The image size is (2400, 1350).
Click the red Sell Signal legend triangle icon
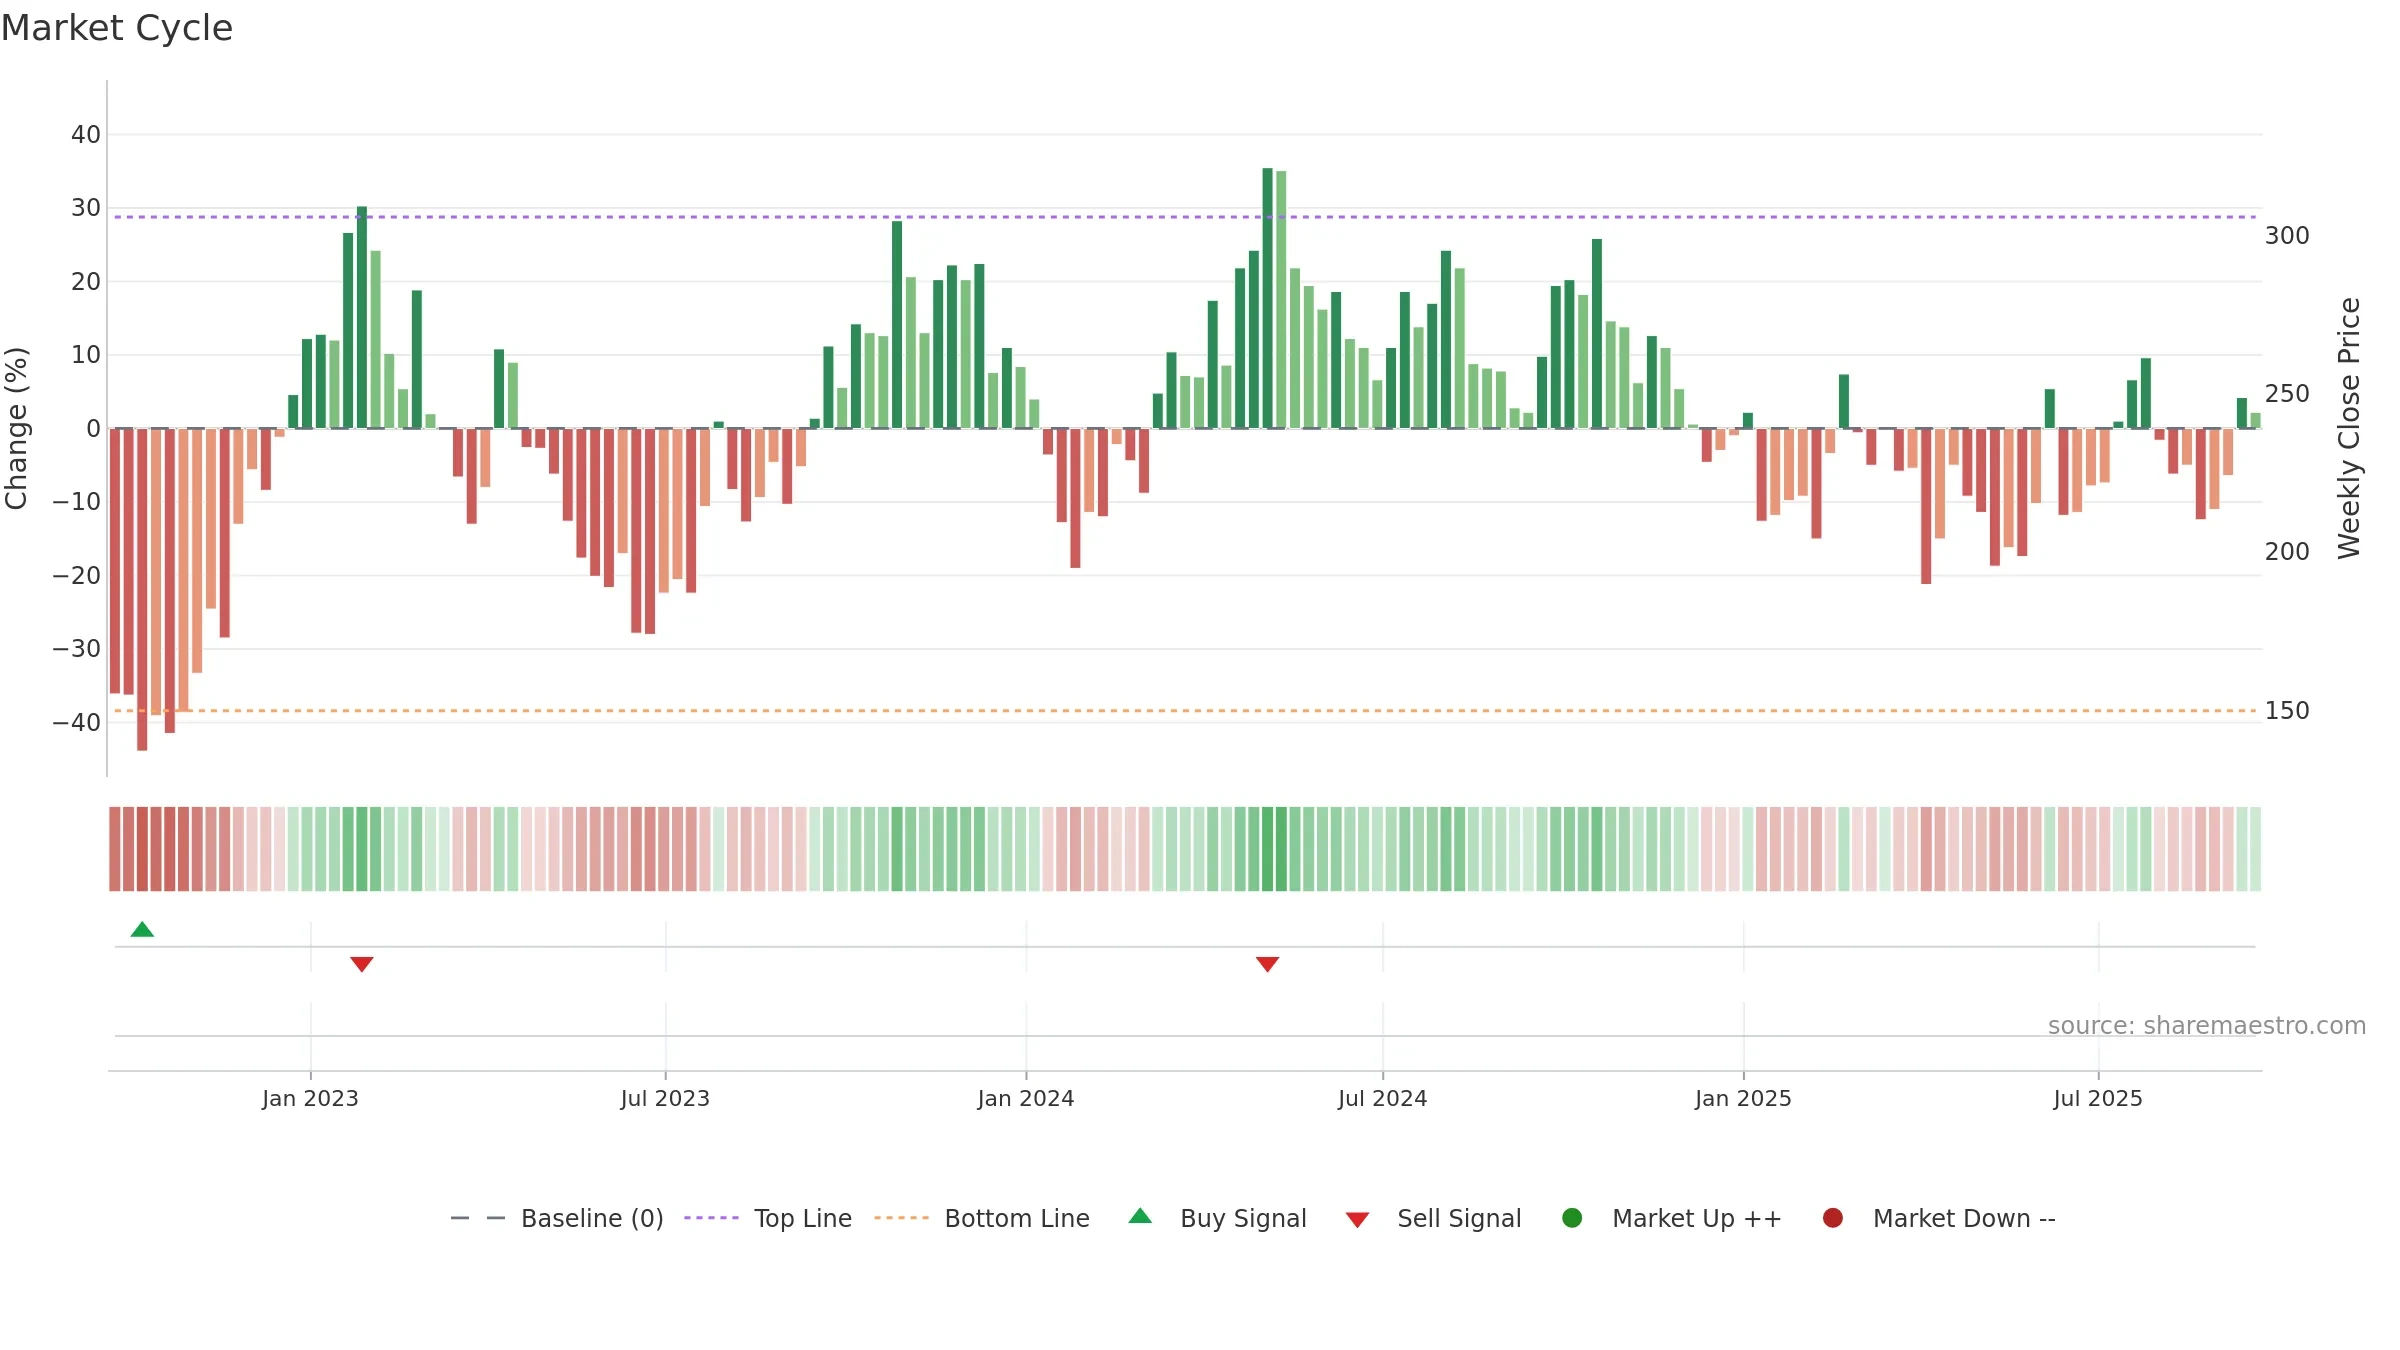coord(1357,1220)
